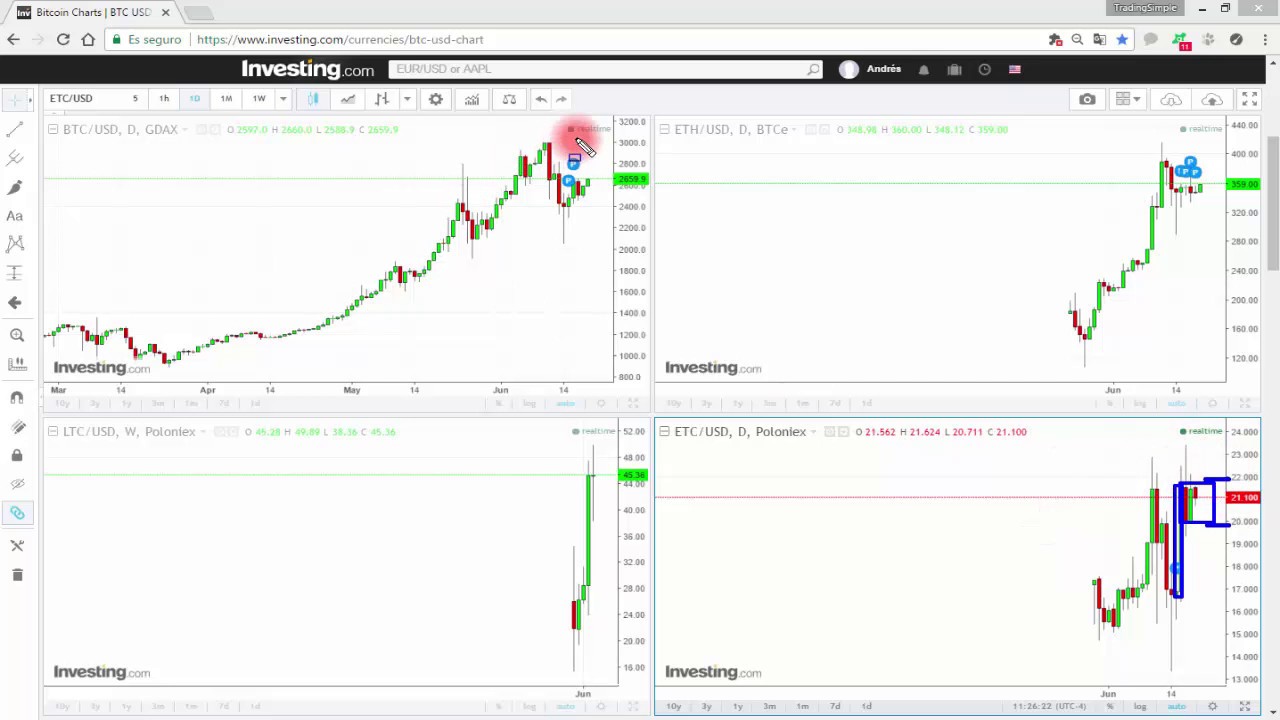Select the zoom in magnifier tool

(16, 336)
